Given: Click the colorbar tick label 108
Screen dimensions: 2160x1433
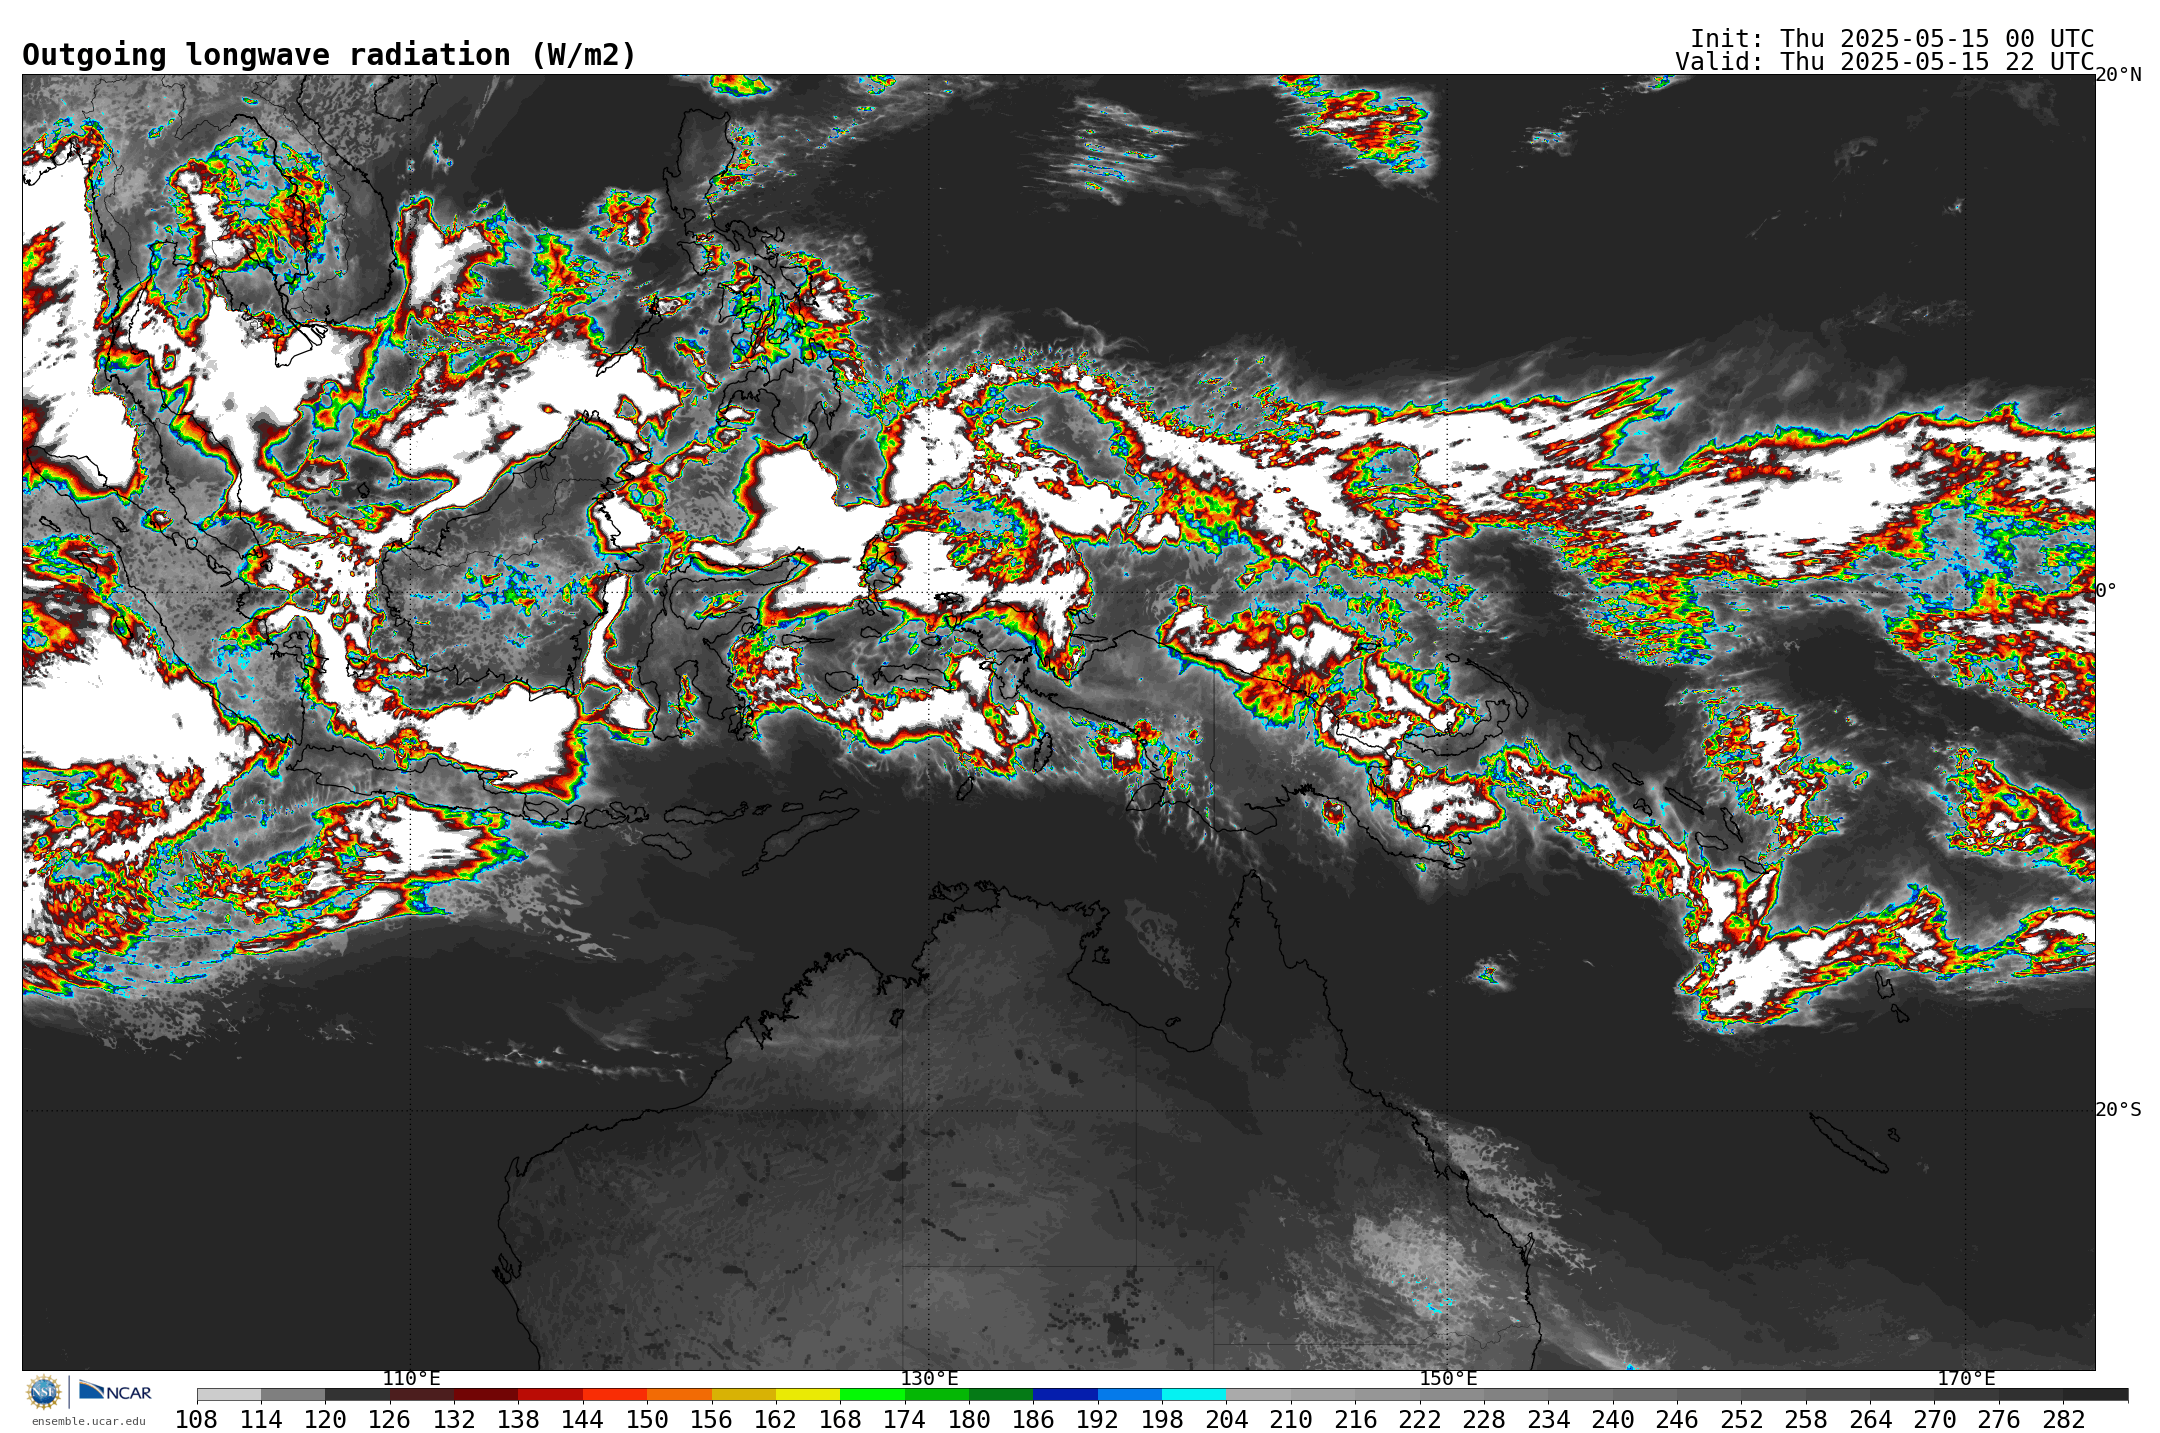Looking at the screenshot, I should click(x=197, y=1420).
